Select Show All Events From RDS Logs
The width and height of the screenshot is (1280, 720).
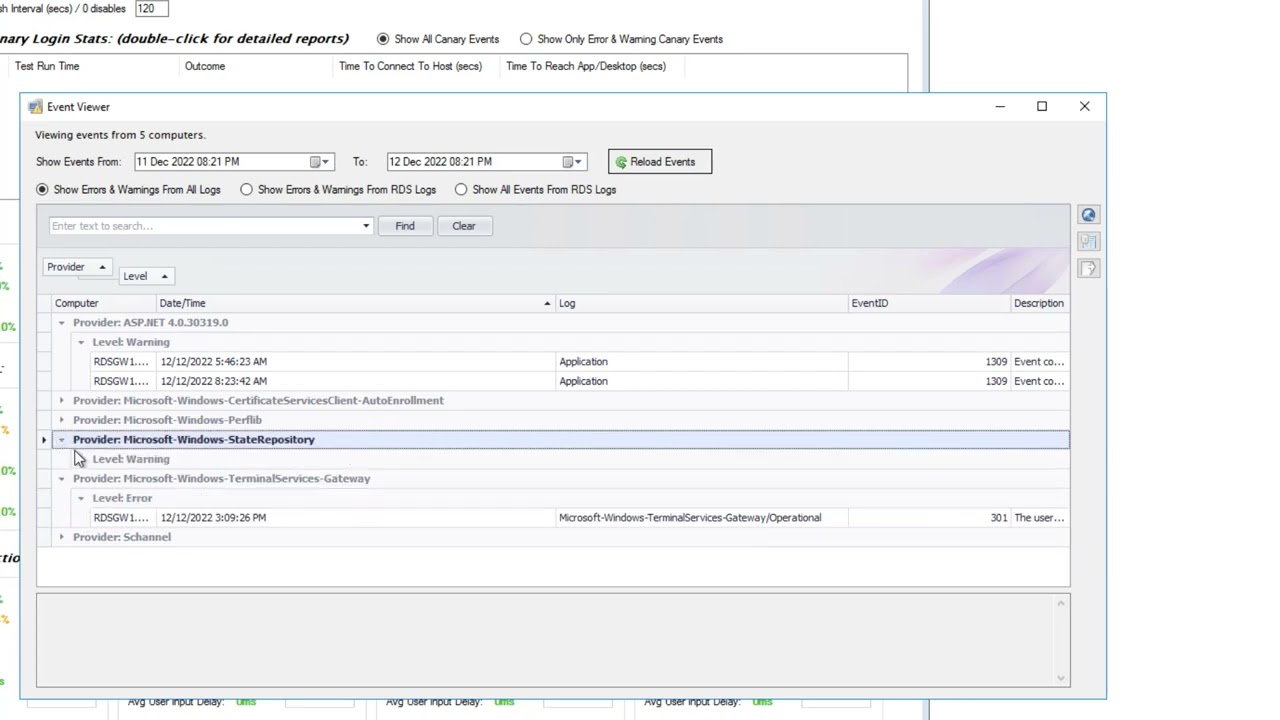(x=535, y=190)
